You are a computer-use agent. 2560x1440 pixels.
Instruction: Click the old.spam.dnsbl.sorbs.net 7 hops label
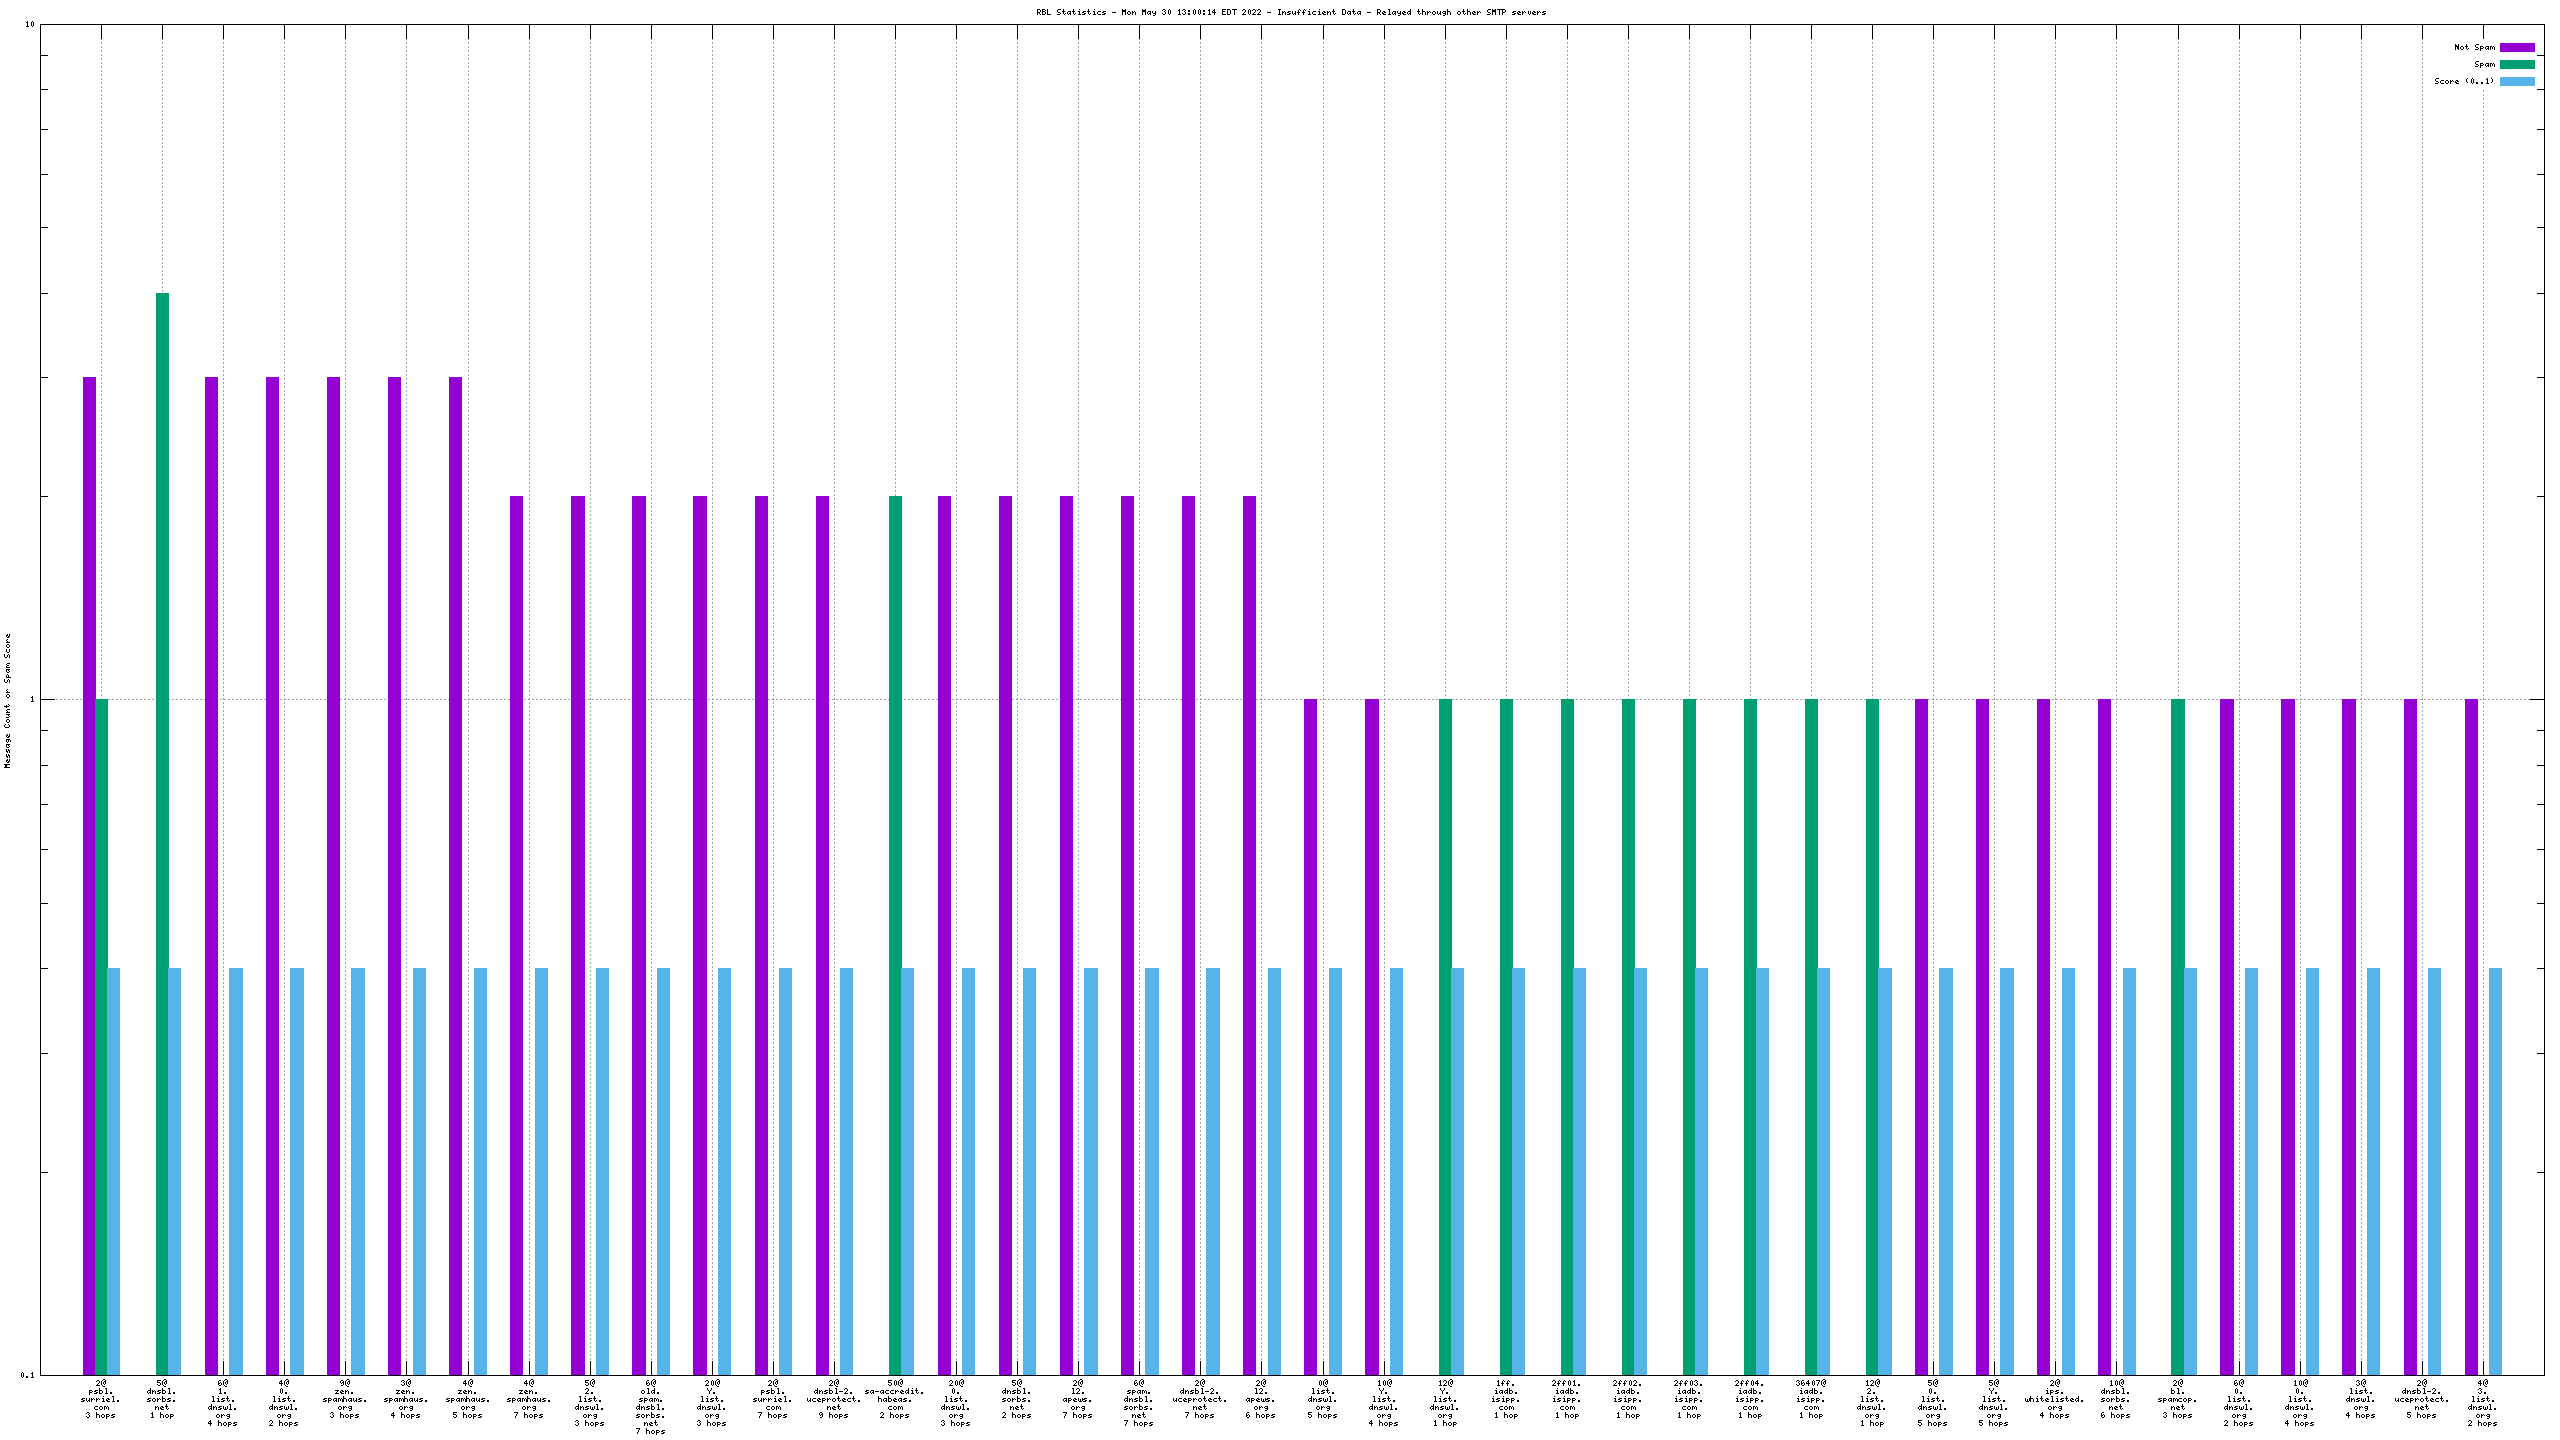[x=650, y=1407]
